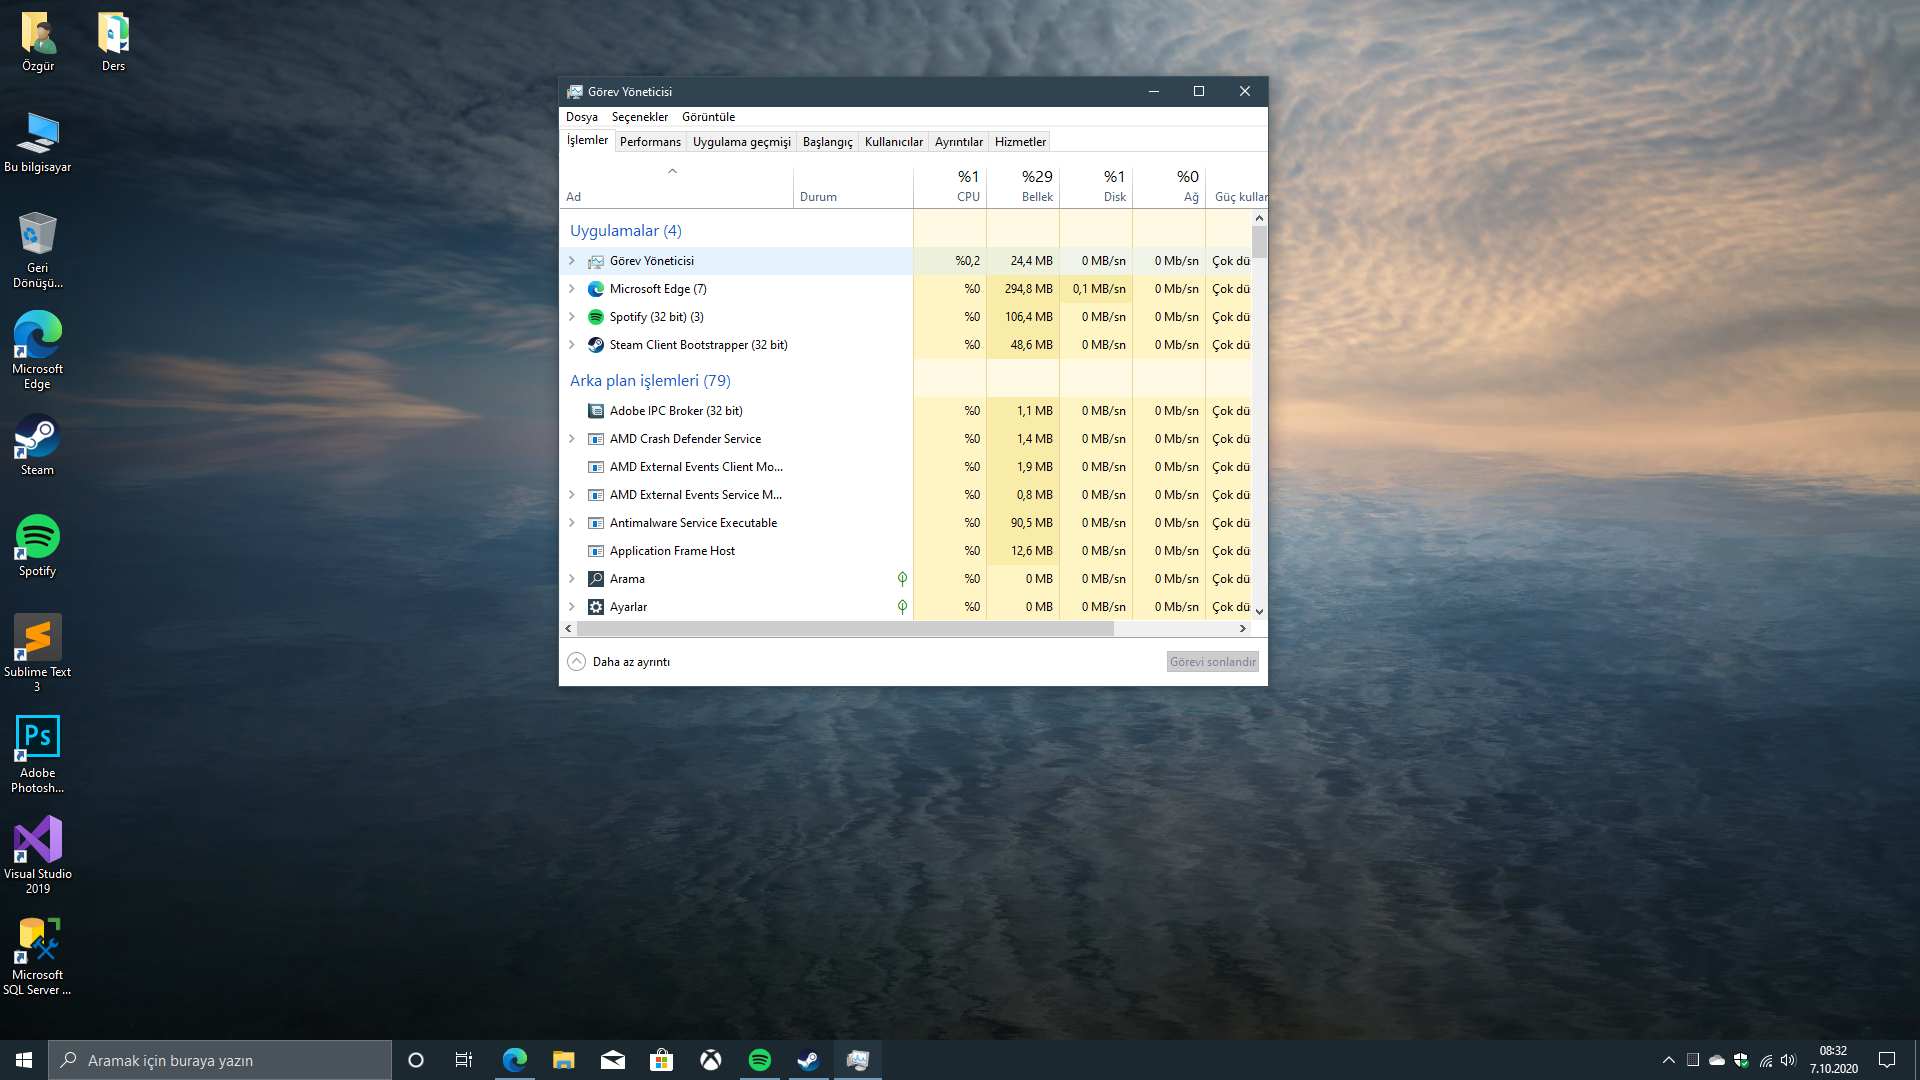Expand the Spotify (32 bit) process group
Image resolution: width=1920 pixels, height=1080 pixels.
click(x=572, y=317)
